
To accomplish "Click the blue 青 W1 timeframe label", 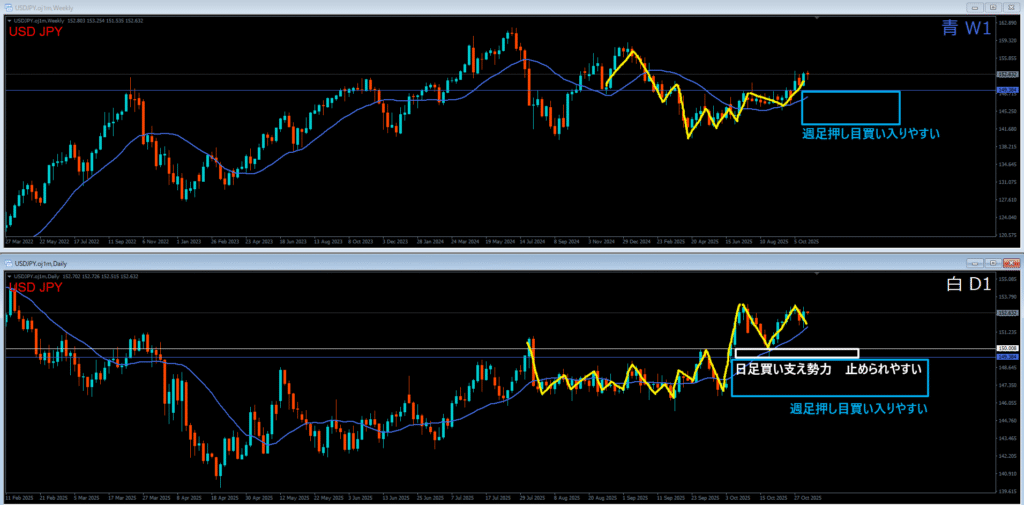I will [x=966, y=29].
